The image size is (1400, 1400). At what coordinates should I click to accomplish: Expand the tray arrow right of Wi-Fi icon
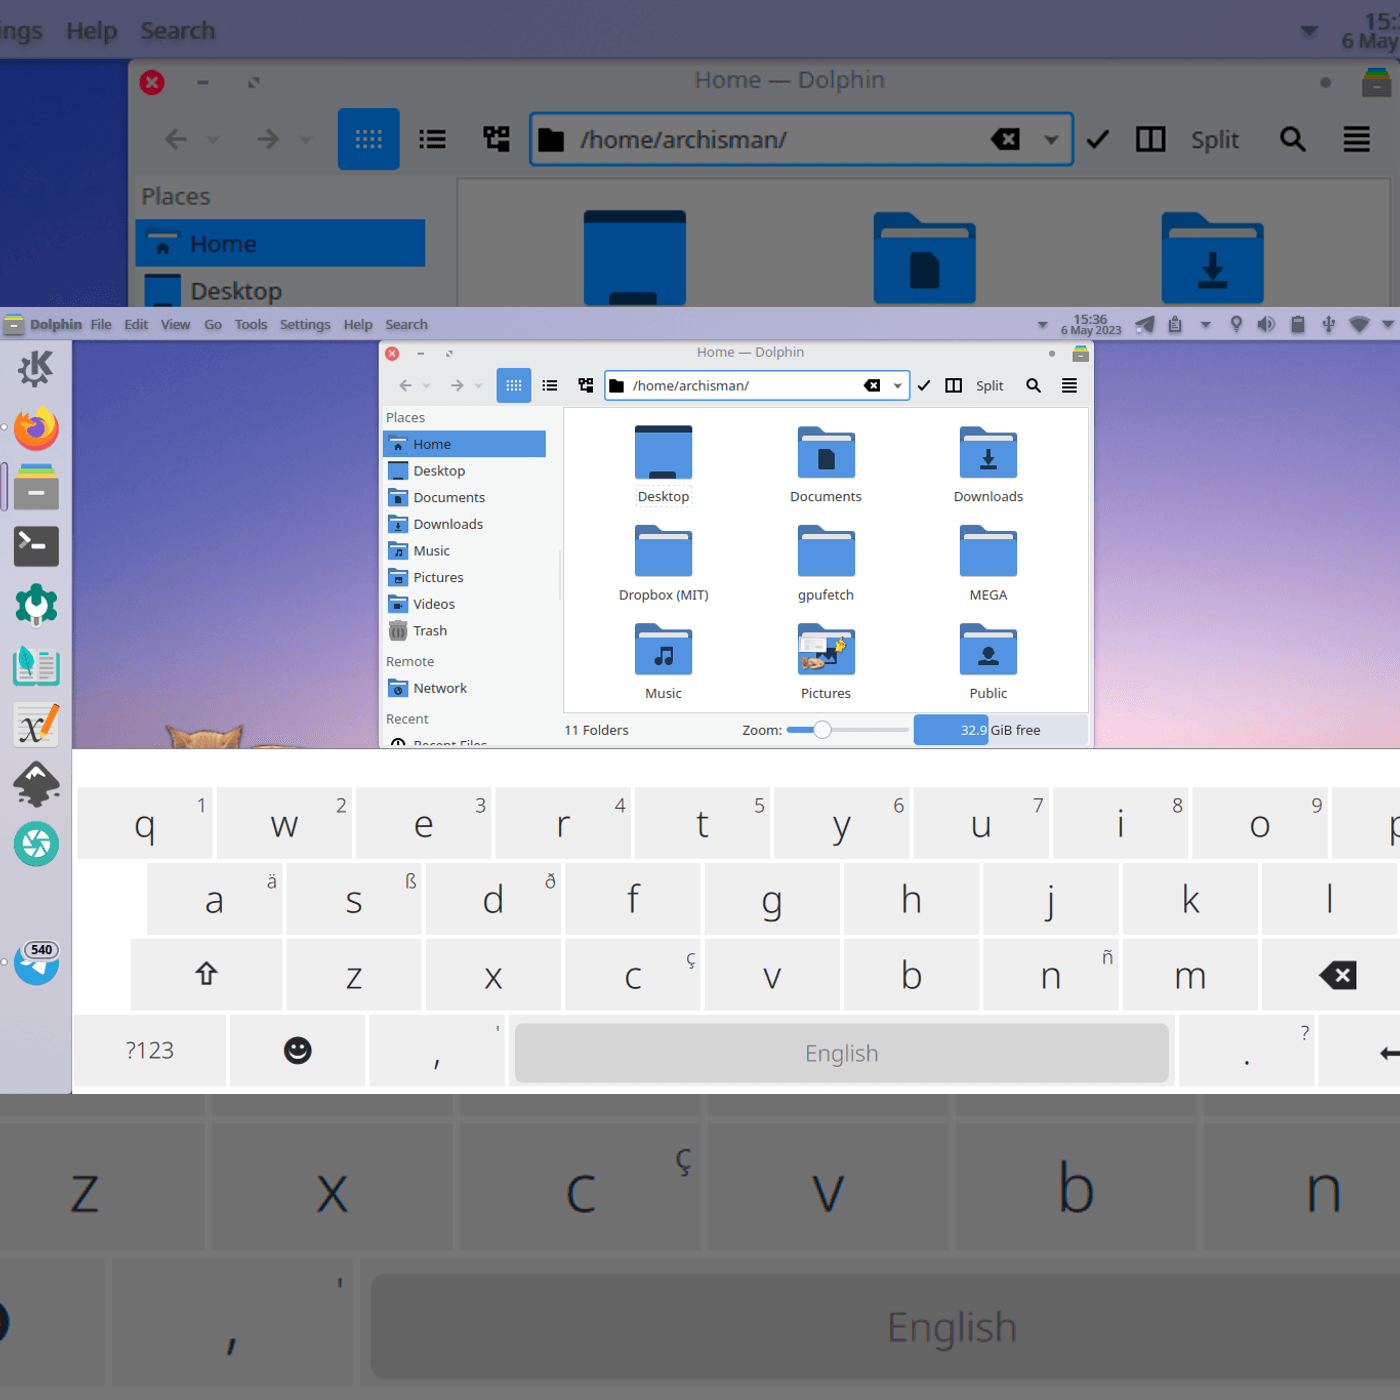1388,324
